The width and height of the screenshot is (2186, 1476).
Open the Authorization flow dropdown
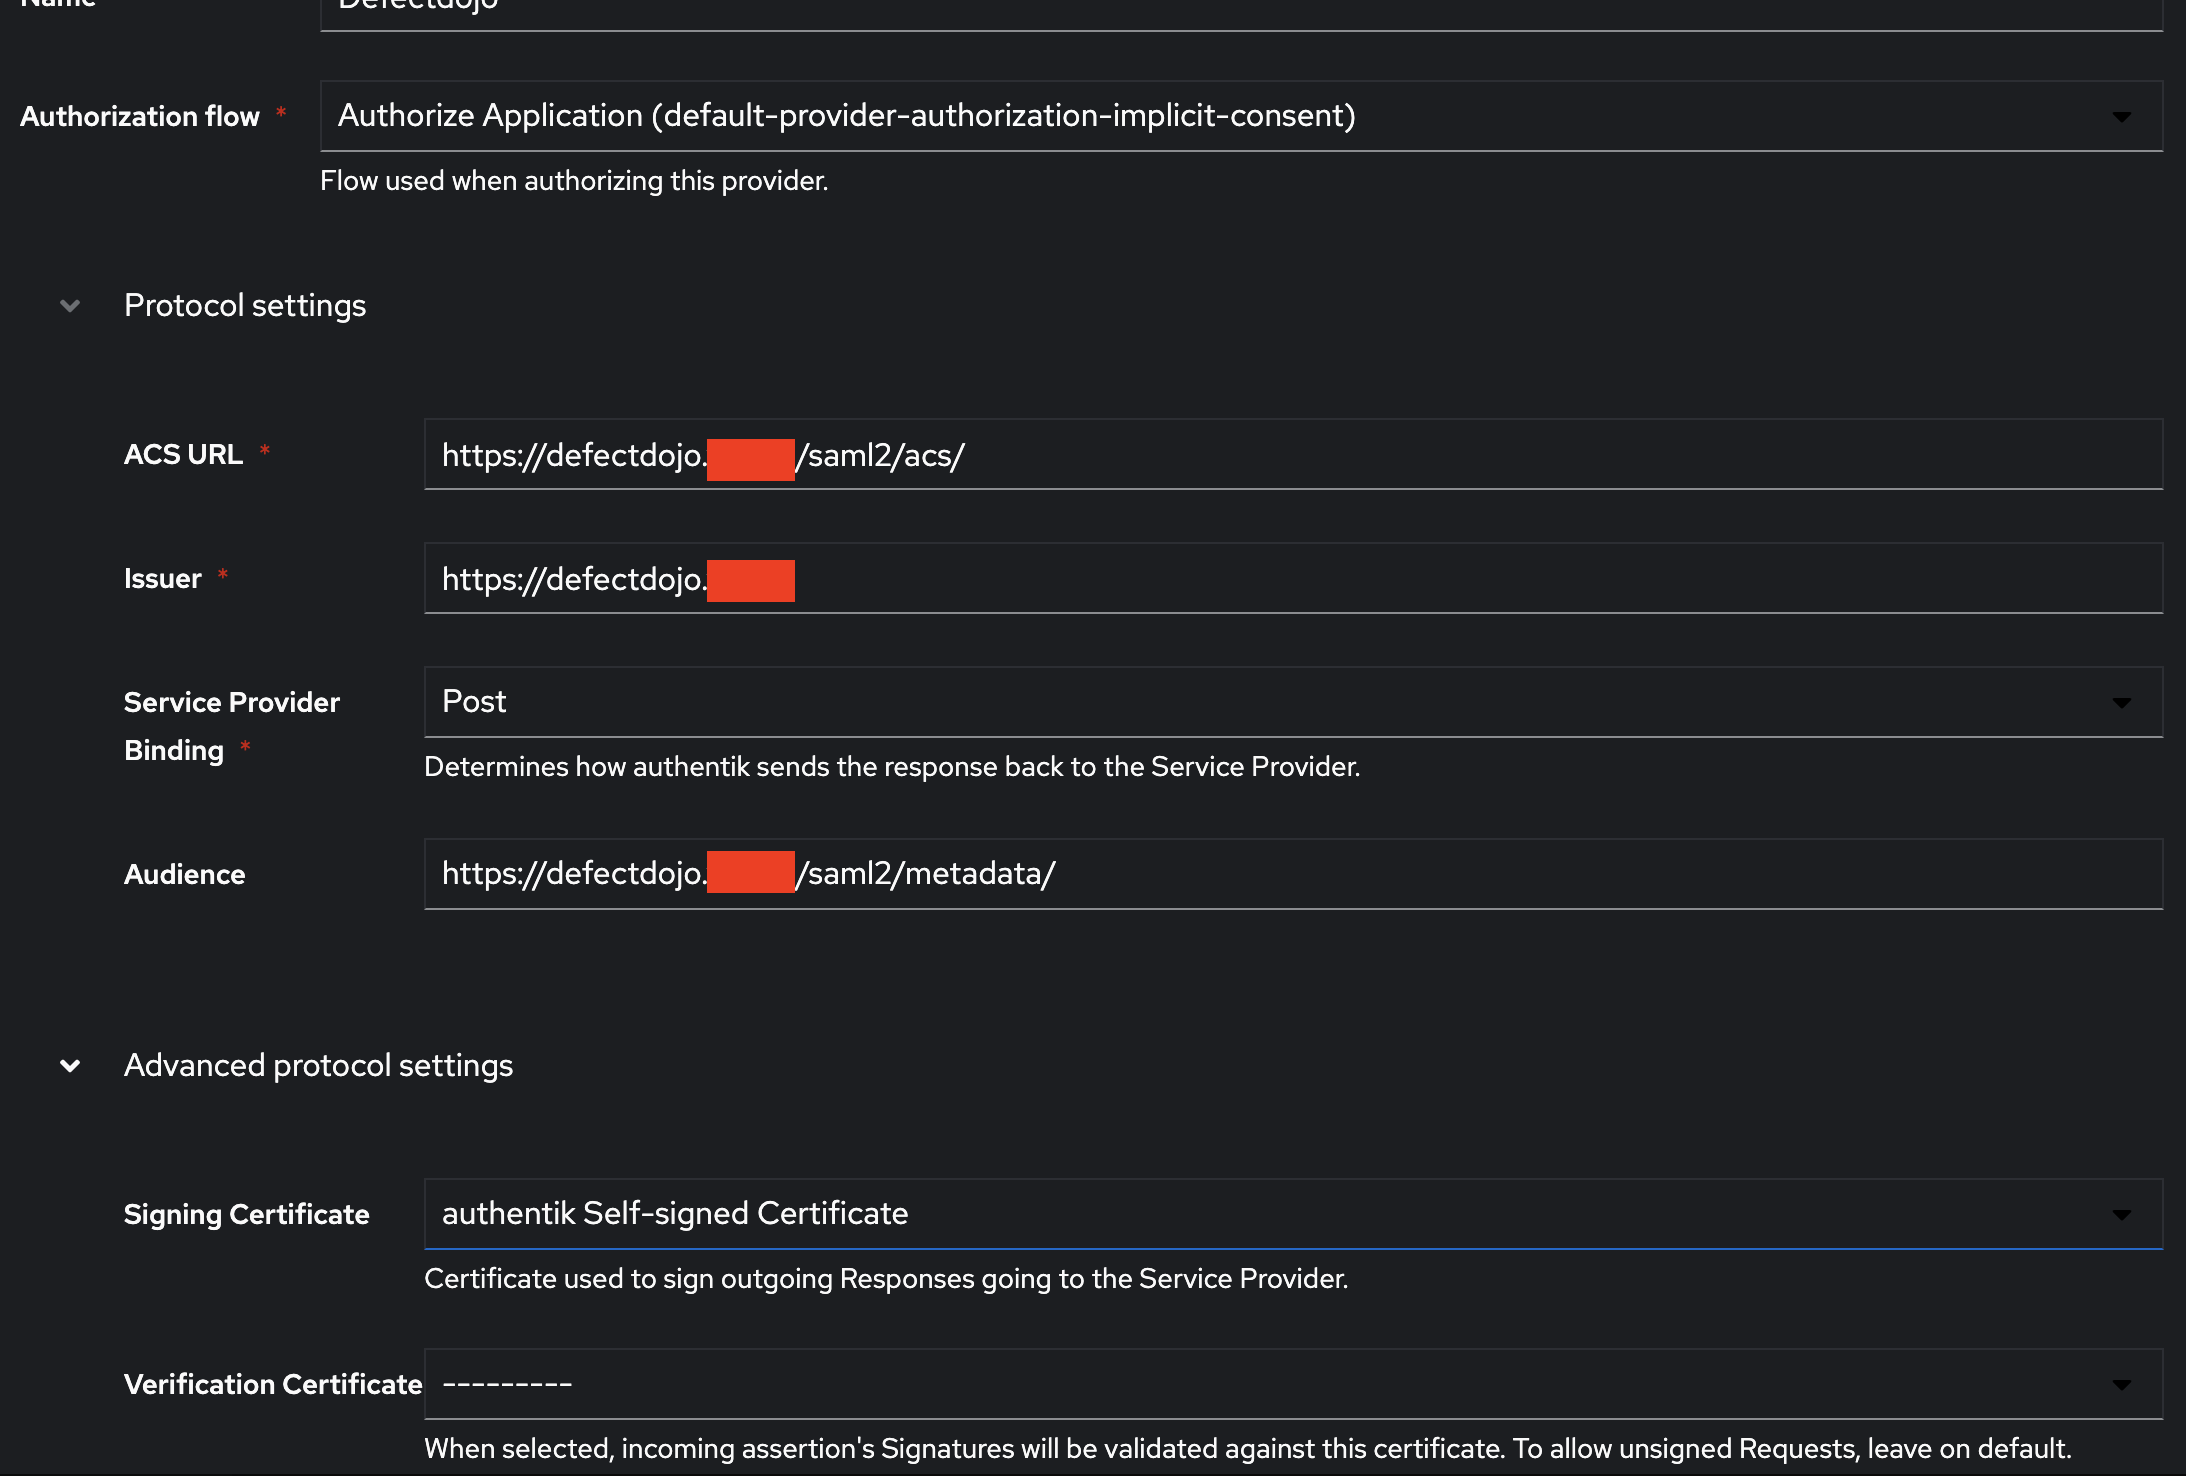coord(1241,116)
